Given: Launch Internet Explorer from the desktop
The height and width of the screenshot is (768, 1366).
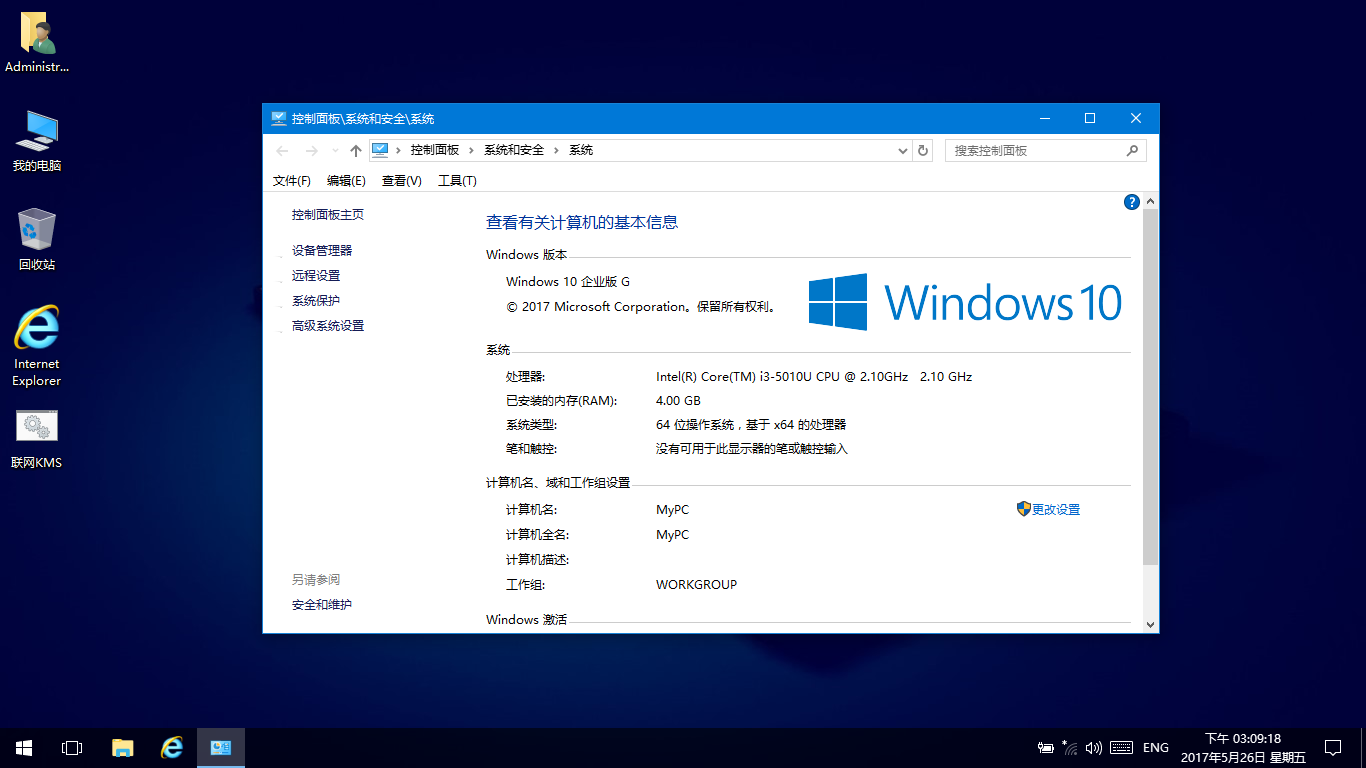Looking at the screenshot, I should pos(37,345).
